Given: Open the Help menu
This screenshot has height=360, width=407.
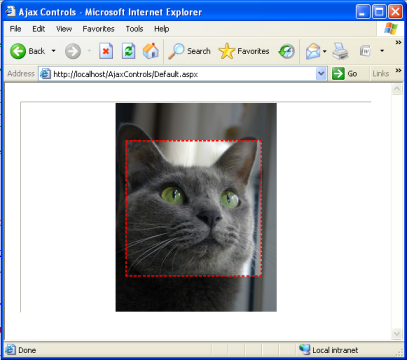Looking at the screenshot, I should [162, 29].
